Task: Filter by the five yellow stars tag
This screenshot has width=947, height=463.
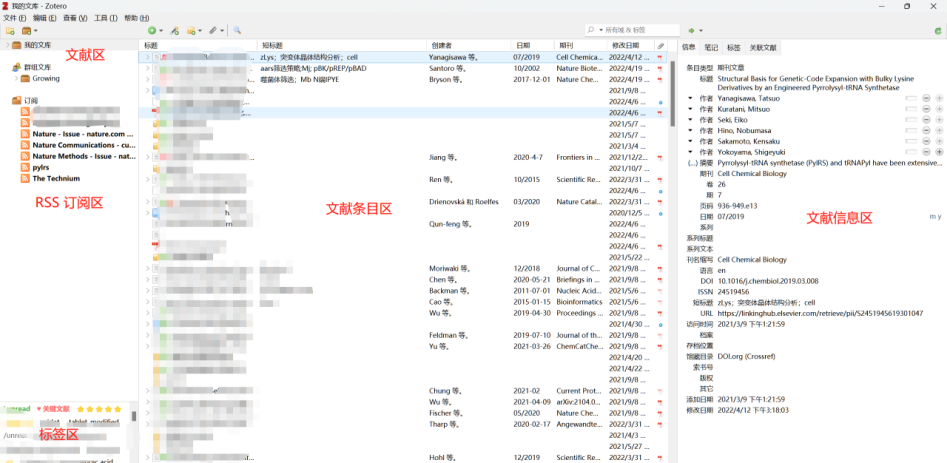Action: 99,409
